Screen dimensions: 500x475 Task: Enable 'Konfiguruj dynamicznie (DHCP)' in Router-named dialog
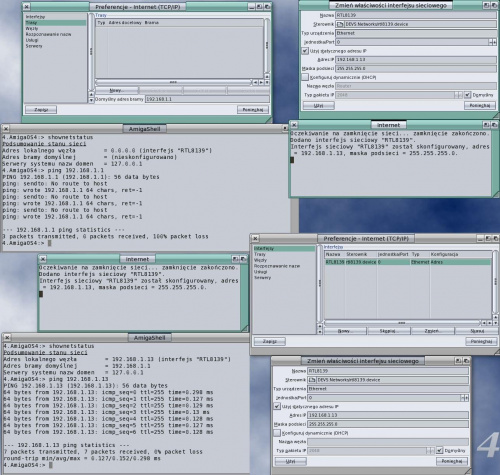(305, 77)
